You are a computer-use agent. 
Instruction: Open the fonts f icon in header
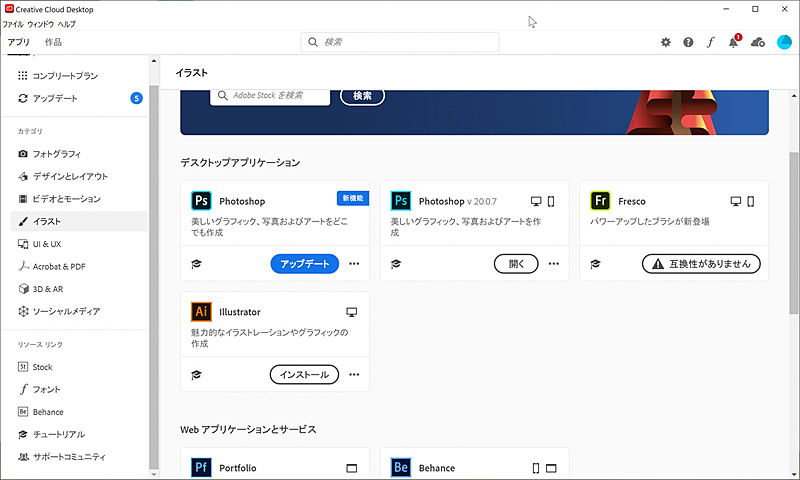[x=710, y=42]
